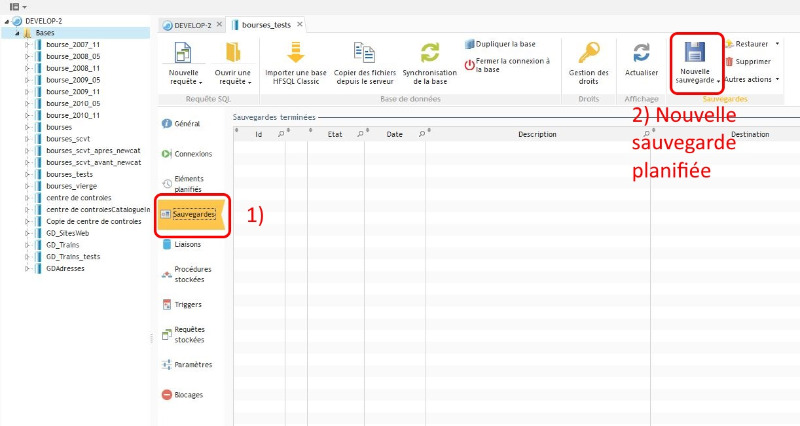The image size is (800, 426).
Task: Open the Triggers section
Action: [182, 305]
